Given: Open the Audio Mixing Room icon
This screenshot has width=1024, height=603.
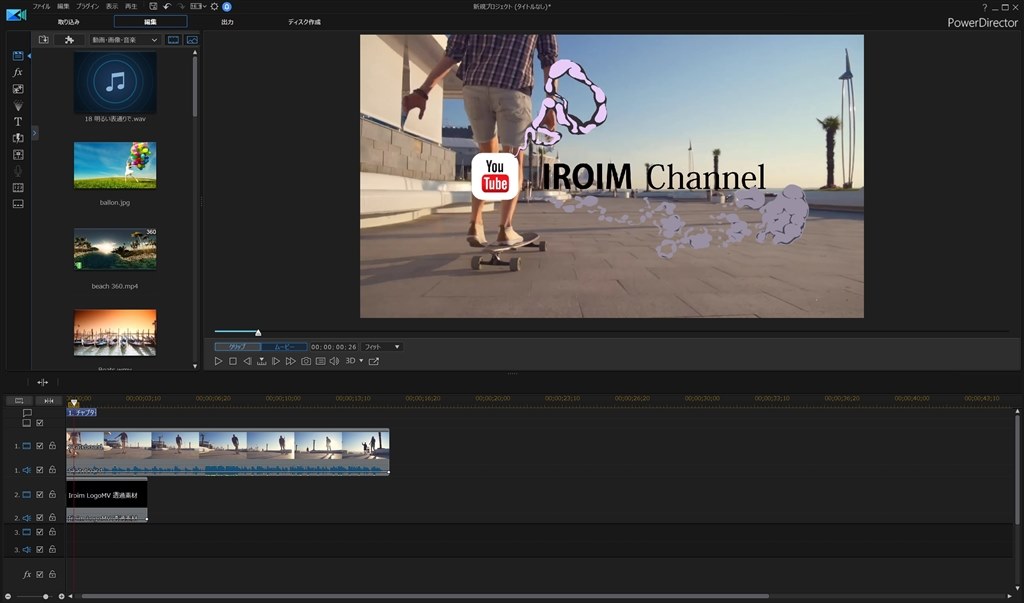Looking at the screenshot, I should click(x=18, y=155).
